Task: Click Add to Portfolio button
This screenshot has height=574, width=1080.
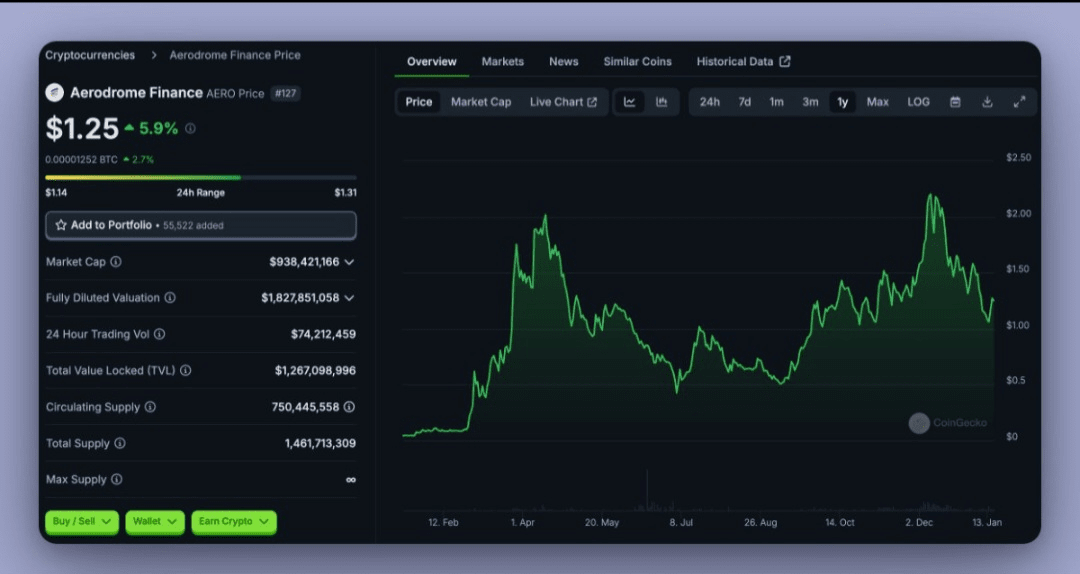Action: (201, 225)
